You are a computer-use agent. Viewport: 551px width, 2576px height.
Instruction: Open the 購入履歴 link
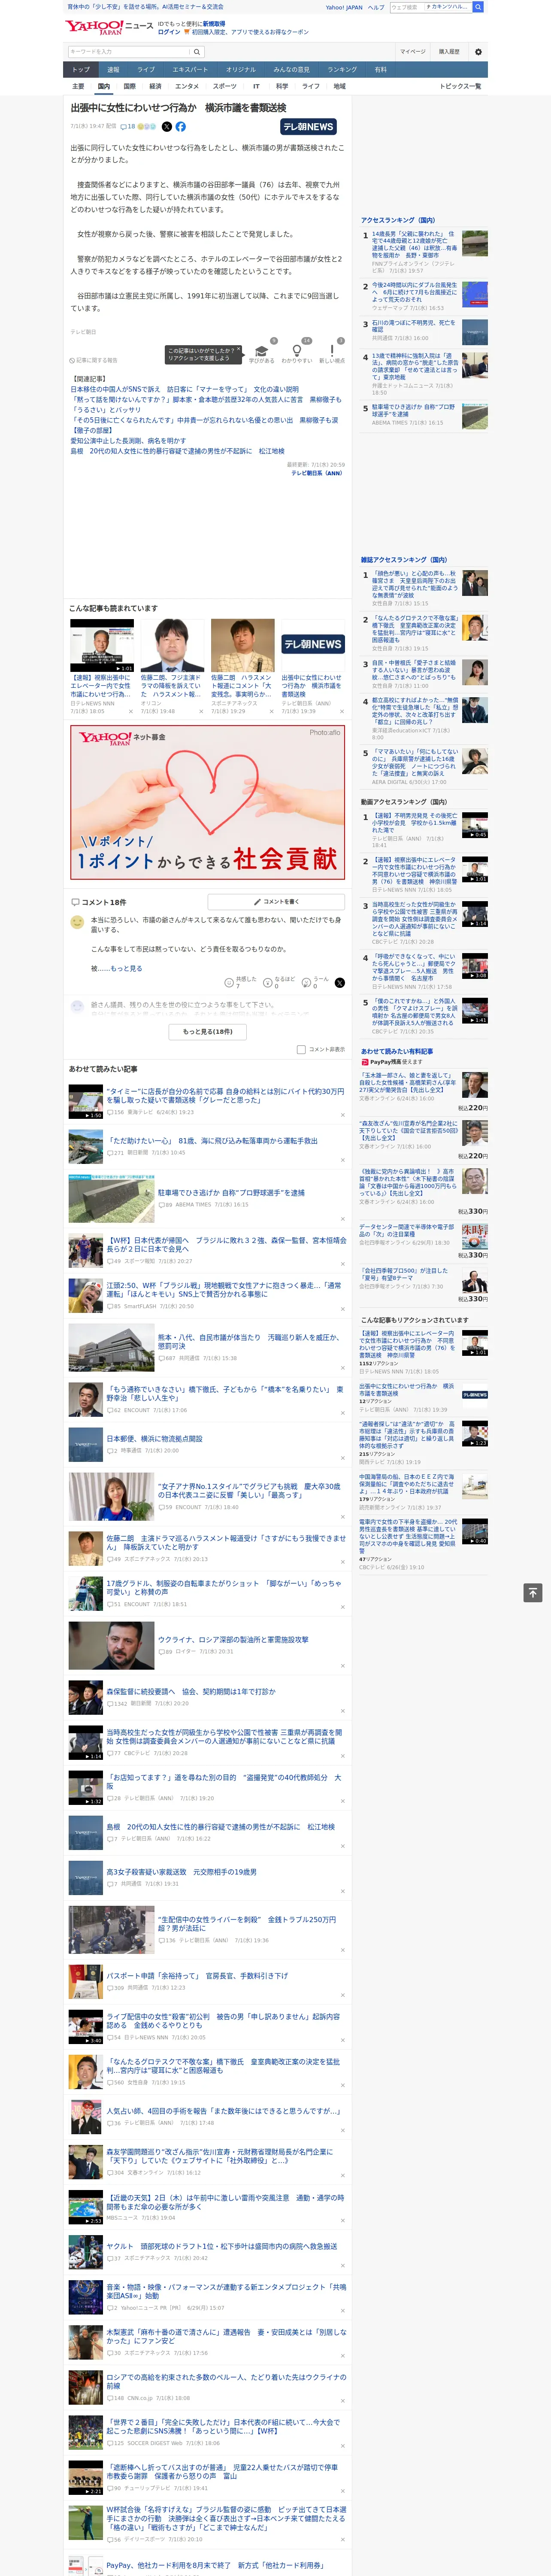tap(449, 51)
